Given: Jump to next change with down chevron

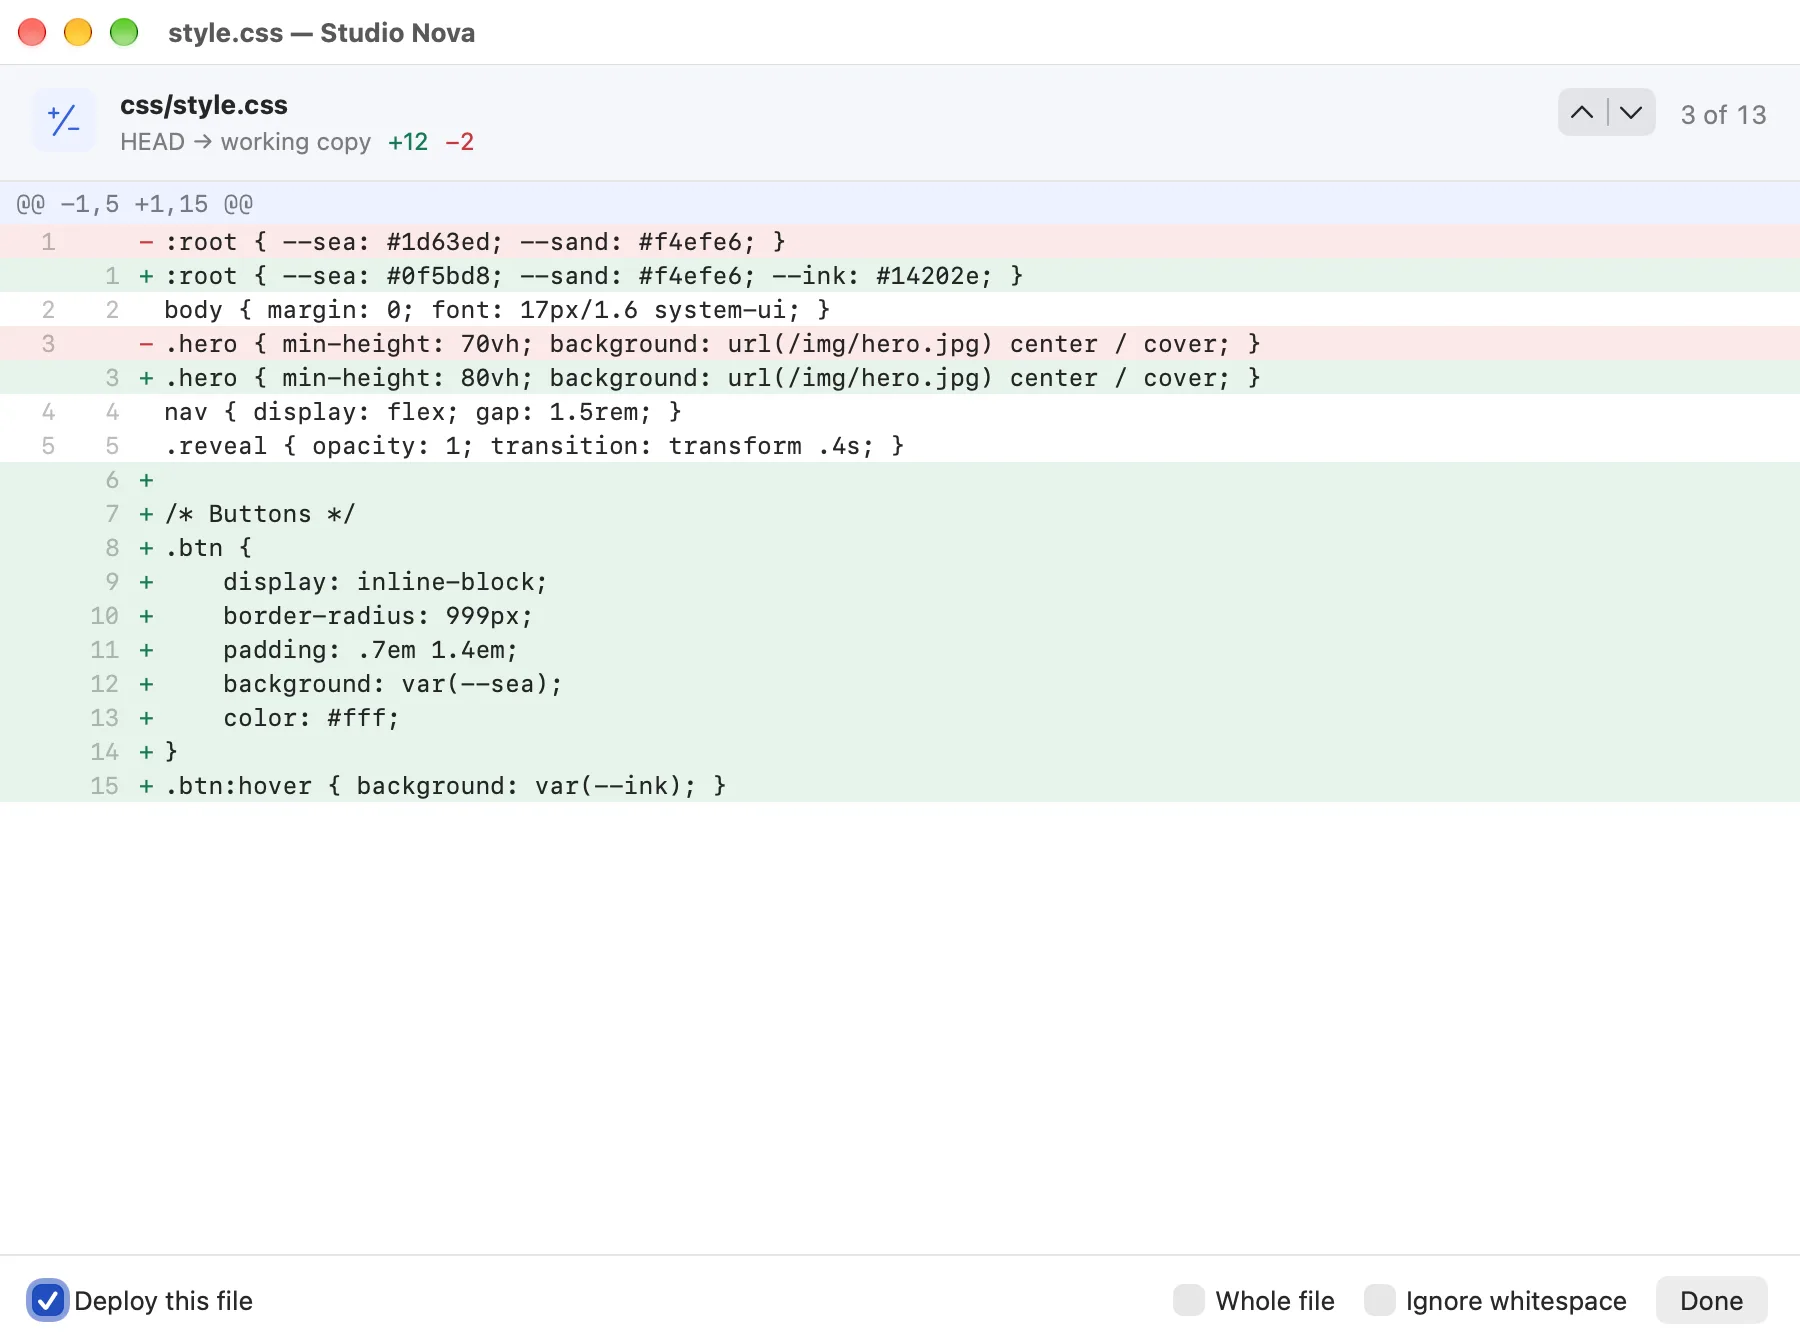Looking at the screenshot, I should click(1631, 113).
